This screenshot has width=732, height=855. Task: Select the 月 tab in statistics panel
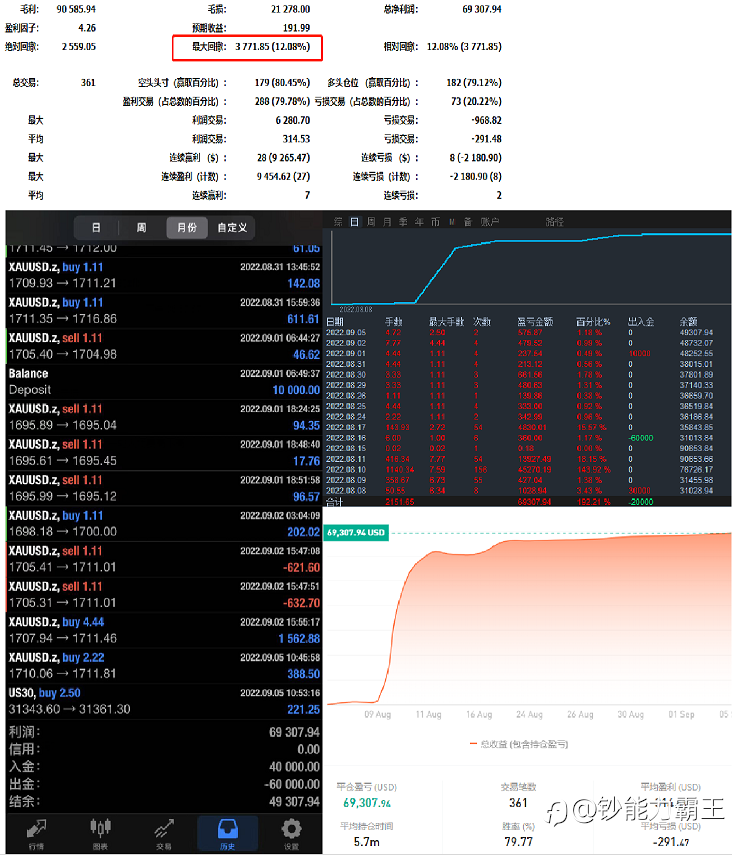click(387, 221)
